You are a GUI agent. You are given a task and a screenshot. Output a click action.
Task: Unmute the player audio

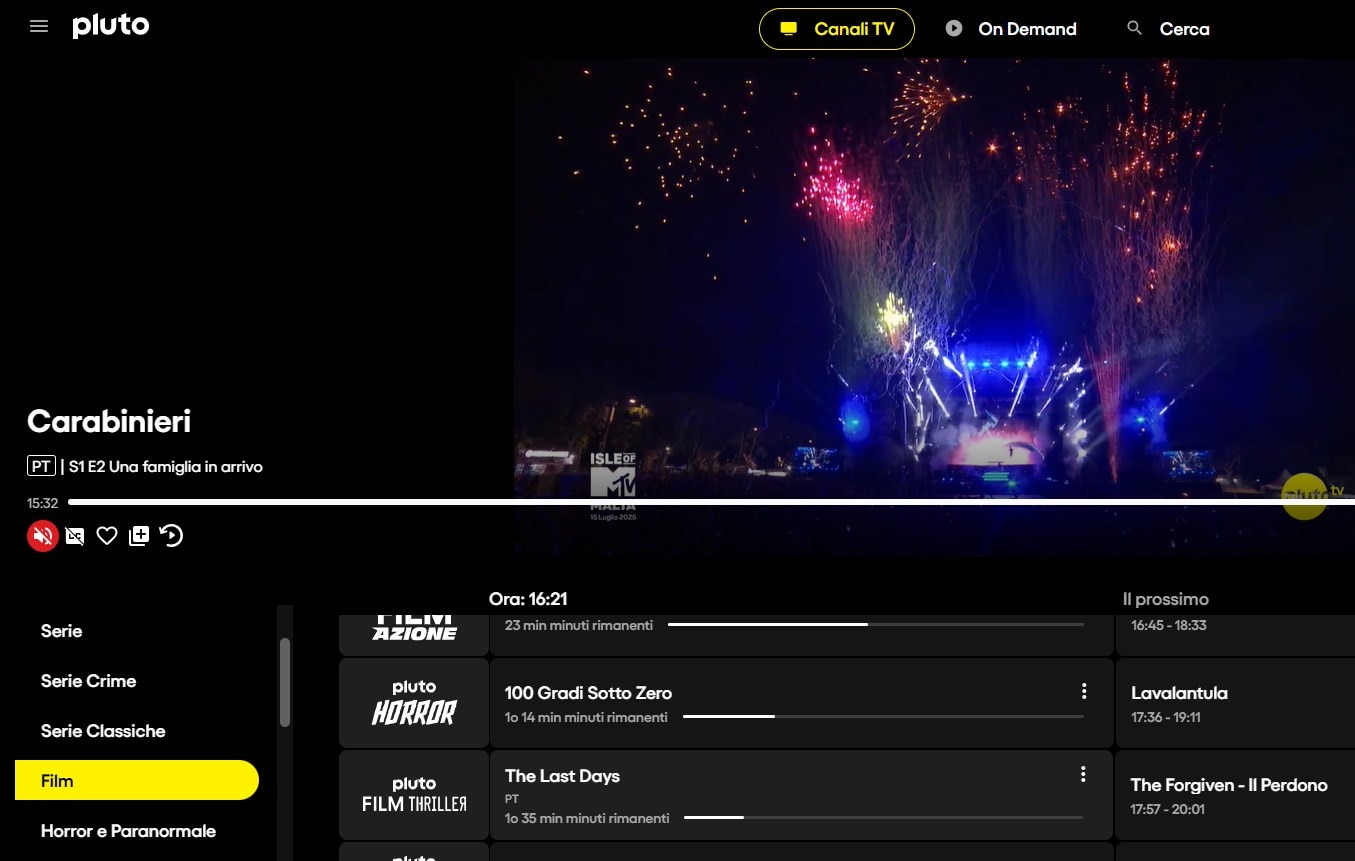click(43, 536)
